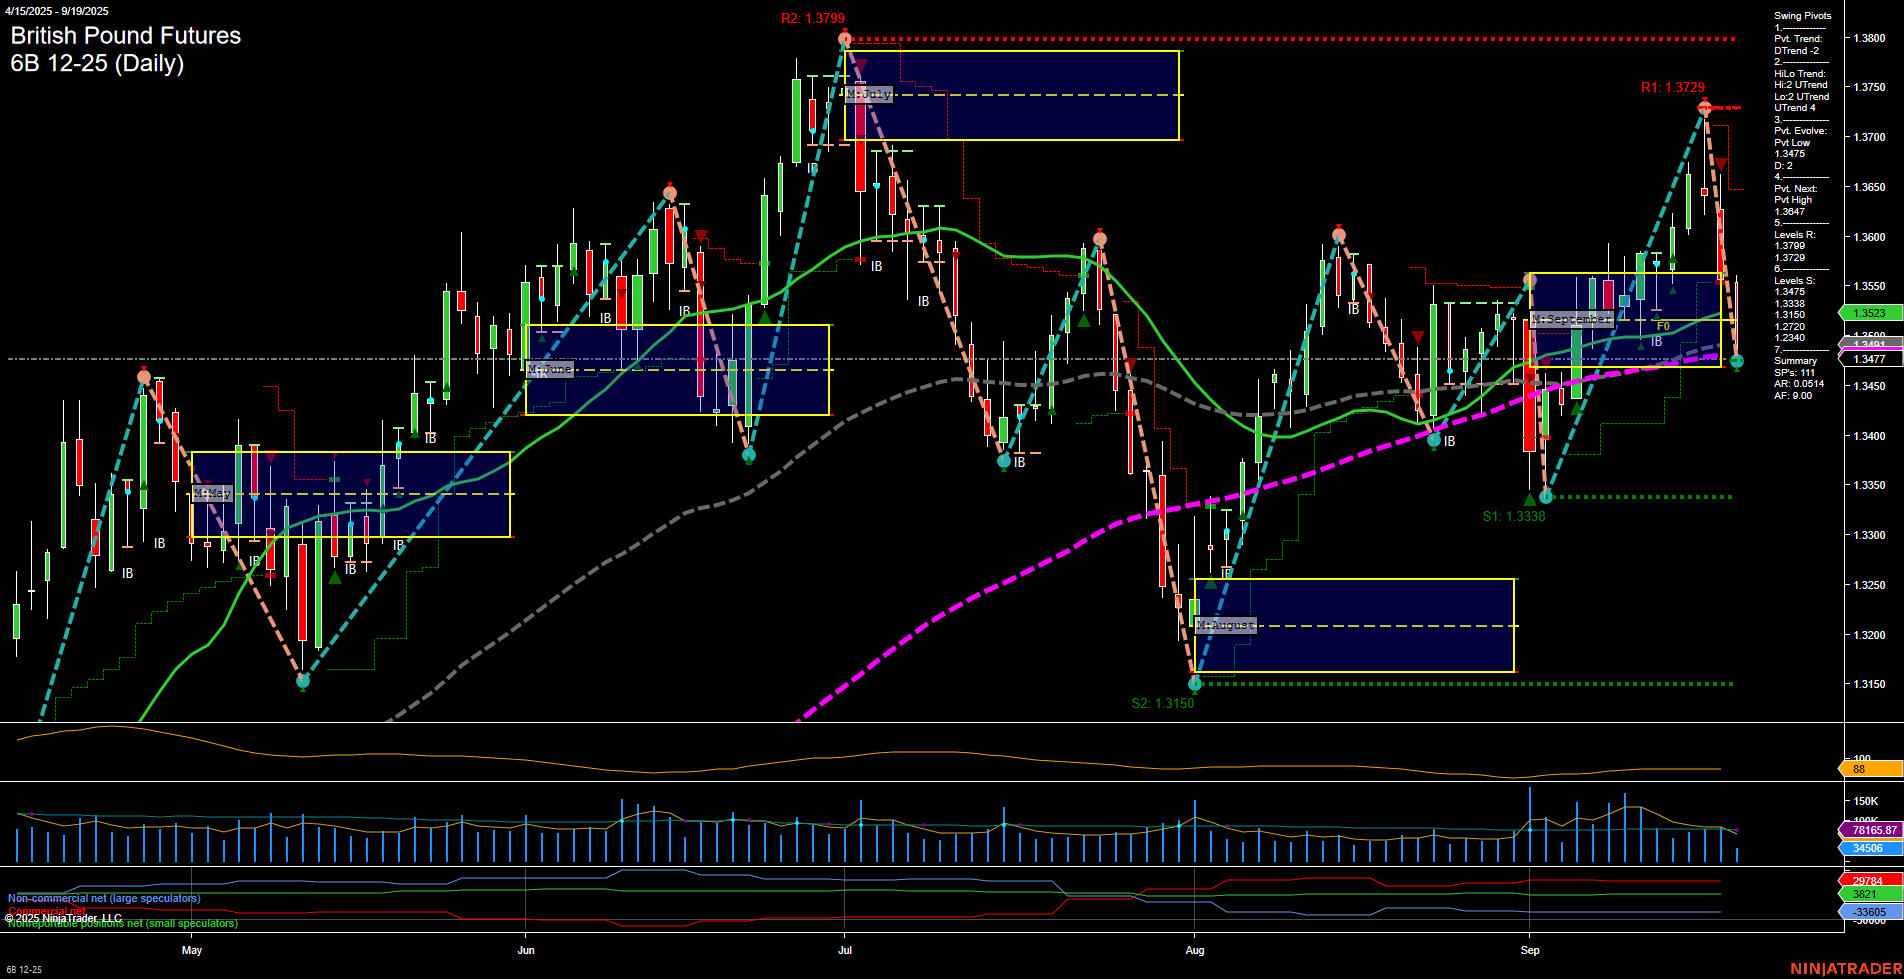Click the 6B 12-25 instrument label at bottom
The height and width of the screenshot is (979, 1904).
coord(24,969)
